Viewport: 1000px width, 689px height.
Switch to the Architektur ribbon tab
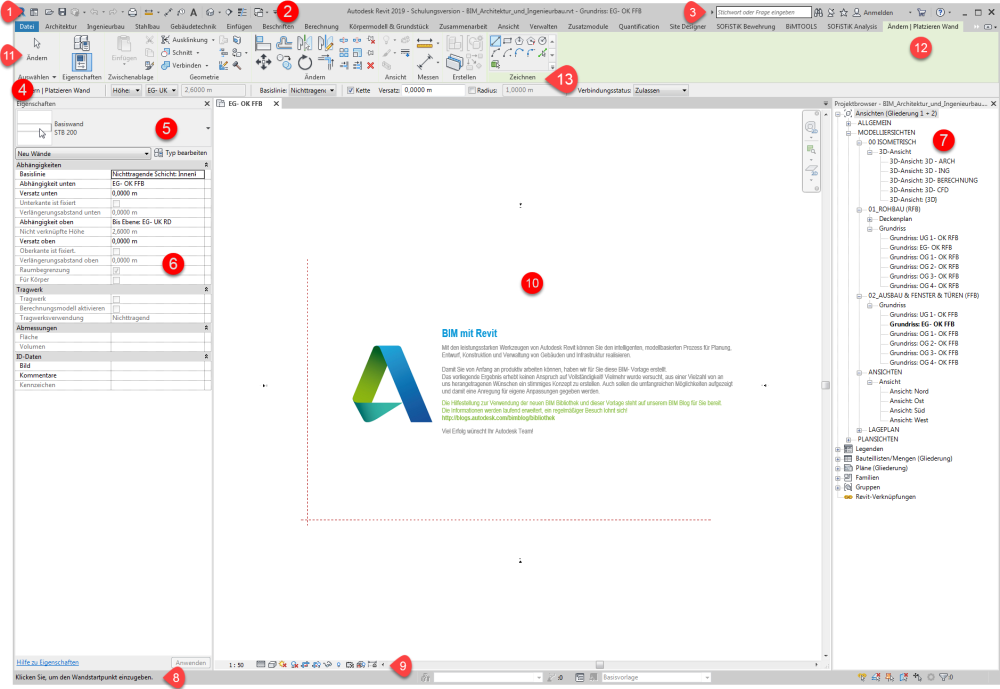(x=61, y=26)
